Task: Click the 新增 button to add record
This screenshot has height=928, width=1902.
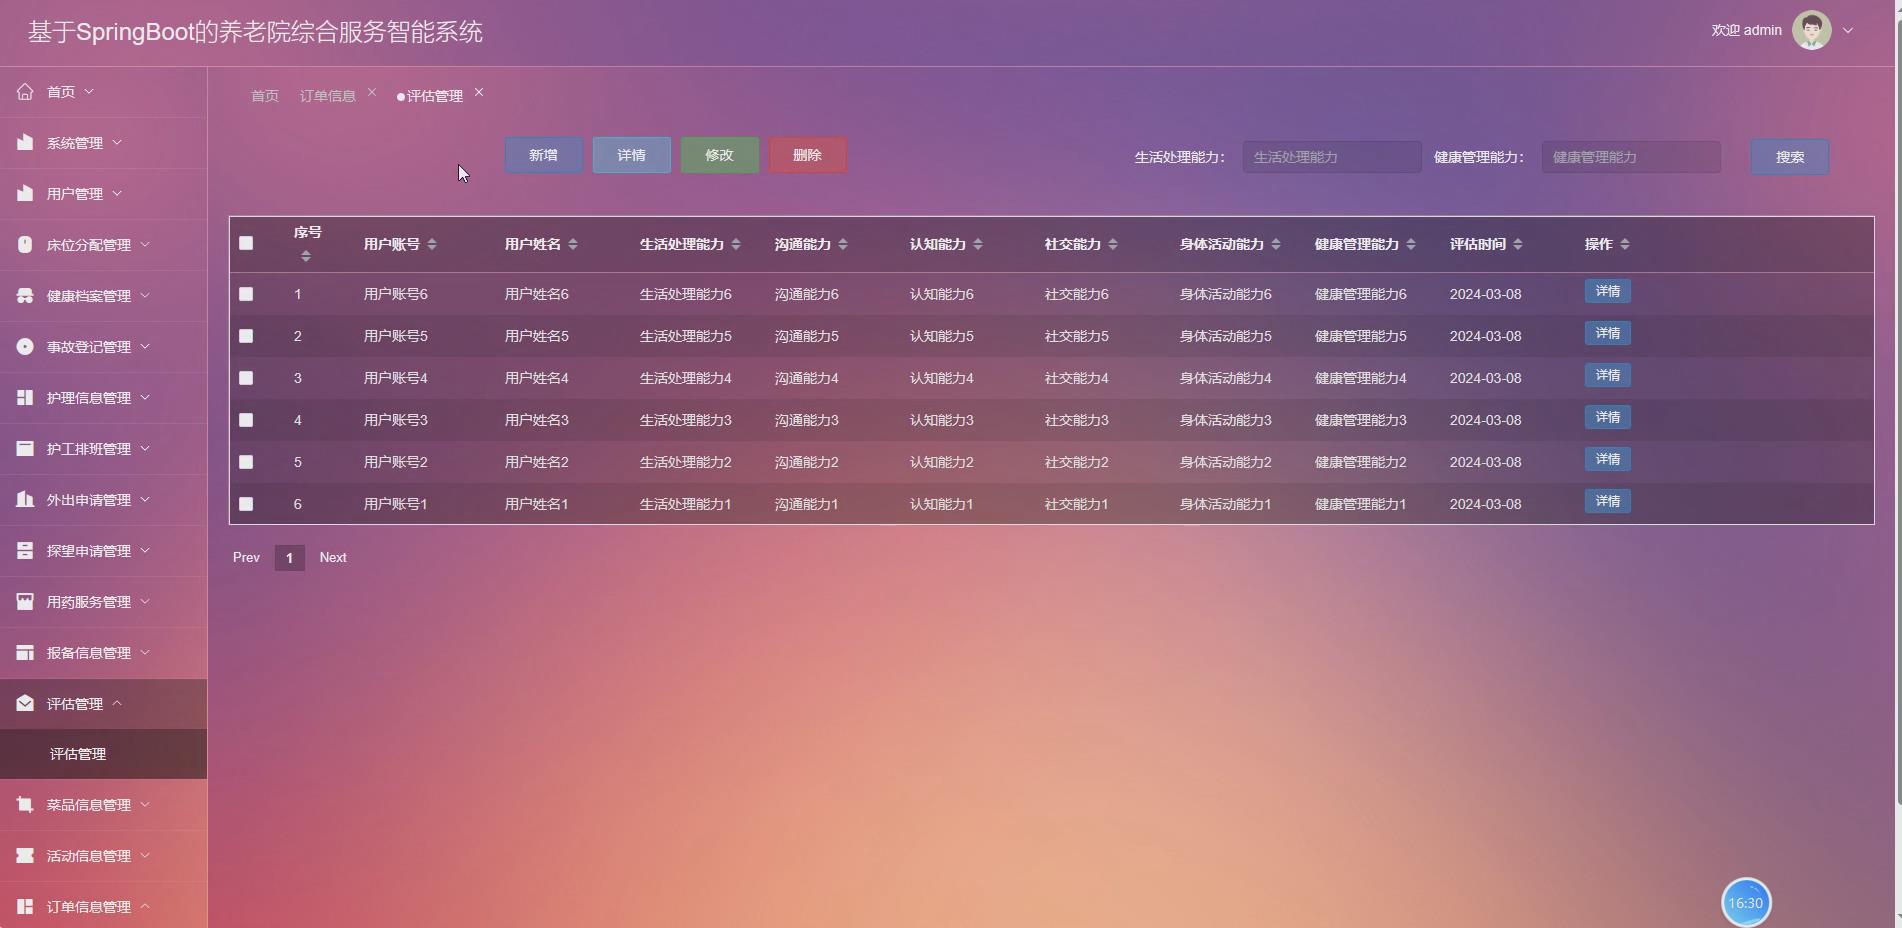Action: [x=543, y=155]
